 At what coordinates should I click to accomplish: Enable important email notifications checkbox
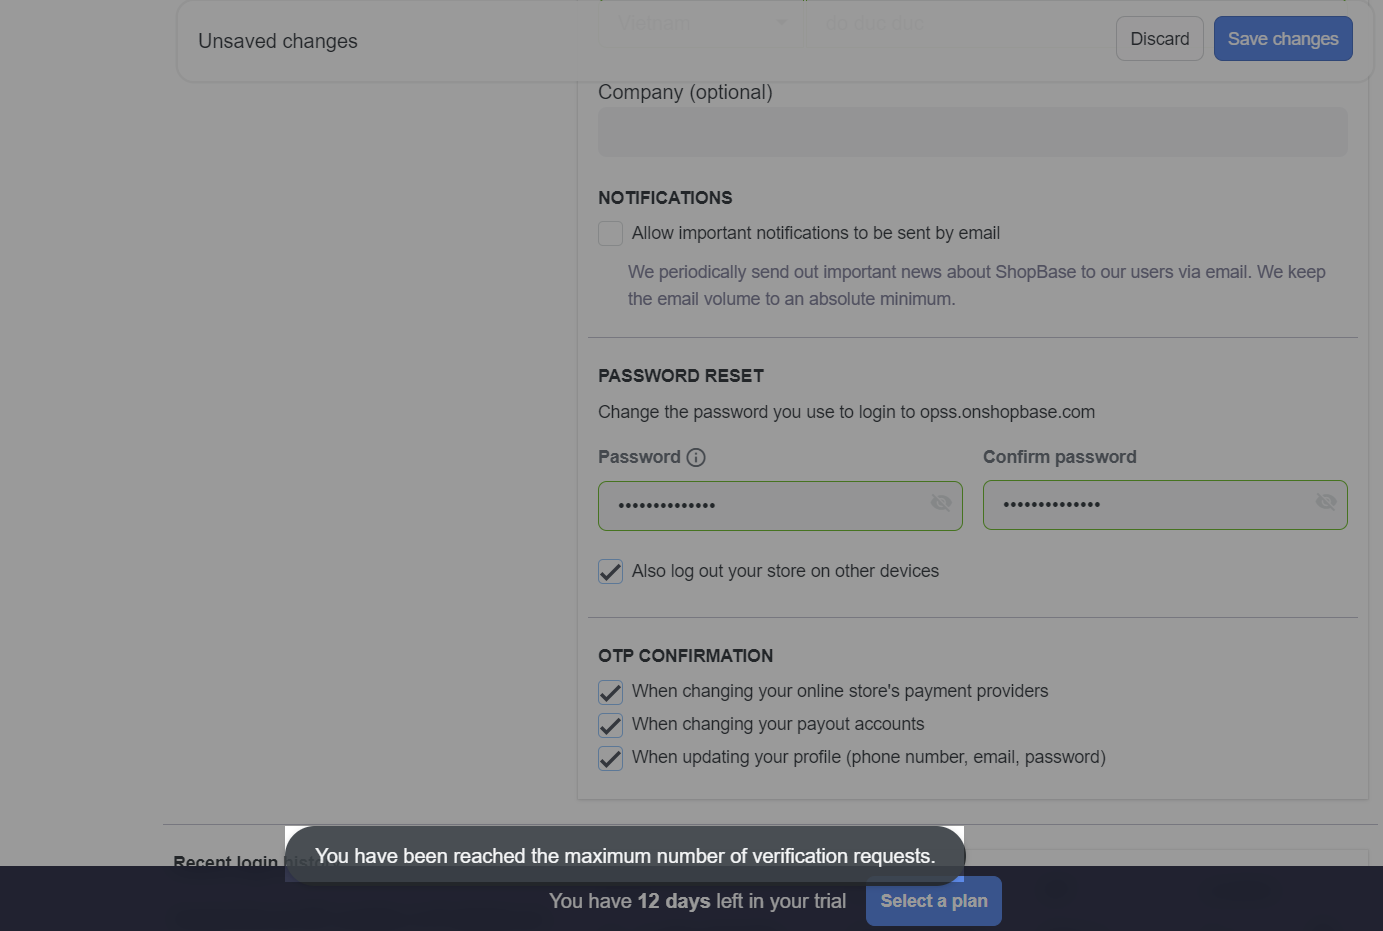tap(610, 233)
